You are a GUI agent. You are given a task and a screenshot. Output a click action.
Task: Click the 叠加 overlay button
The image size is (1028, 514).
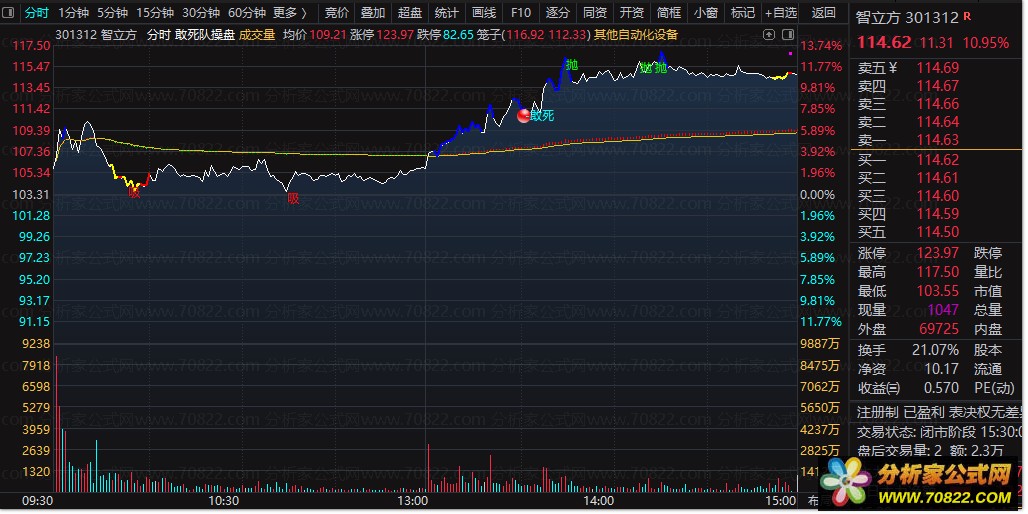pos(373,12)
